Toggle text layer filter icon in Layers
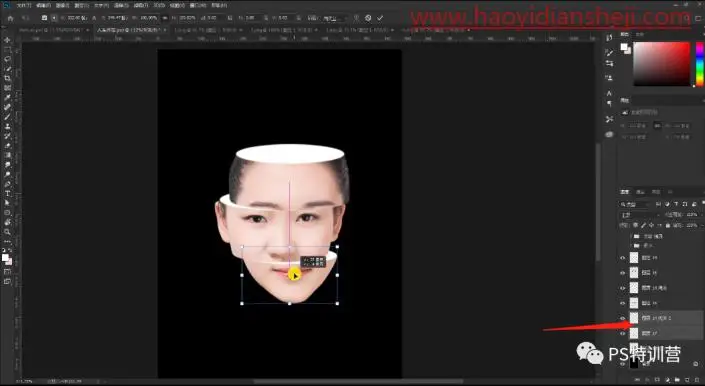This screenshot has height=386, width=705. click(676, 204)
